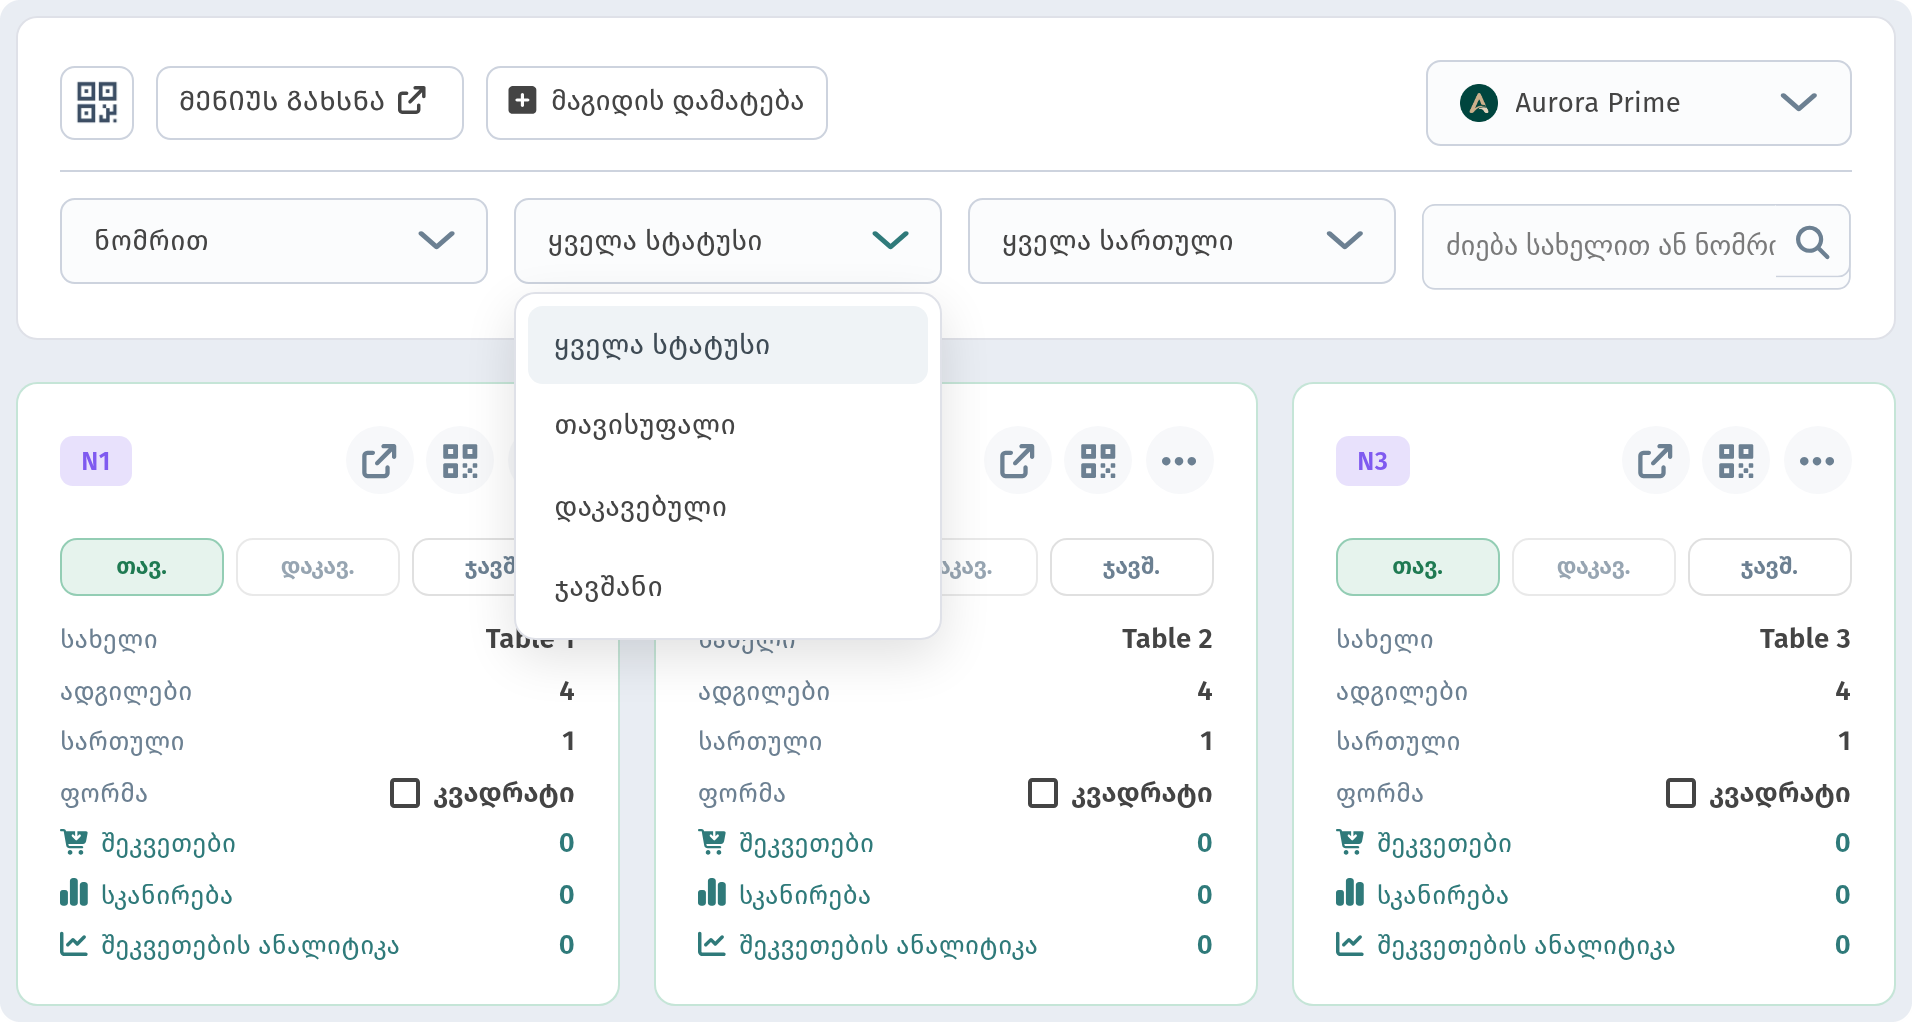Set N3 status to ჯავშ. (reserved)

tap(1770, 567)
